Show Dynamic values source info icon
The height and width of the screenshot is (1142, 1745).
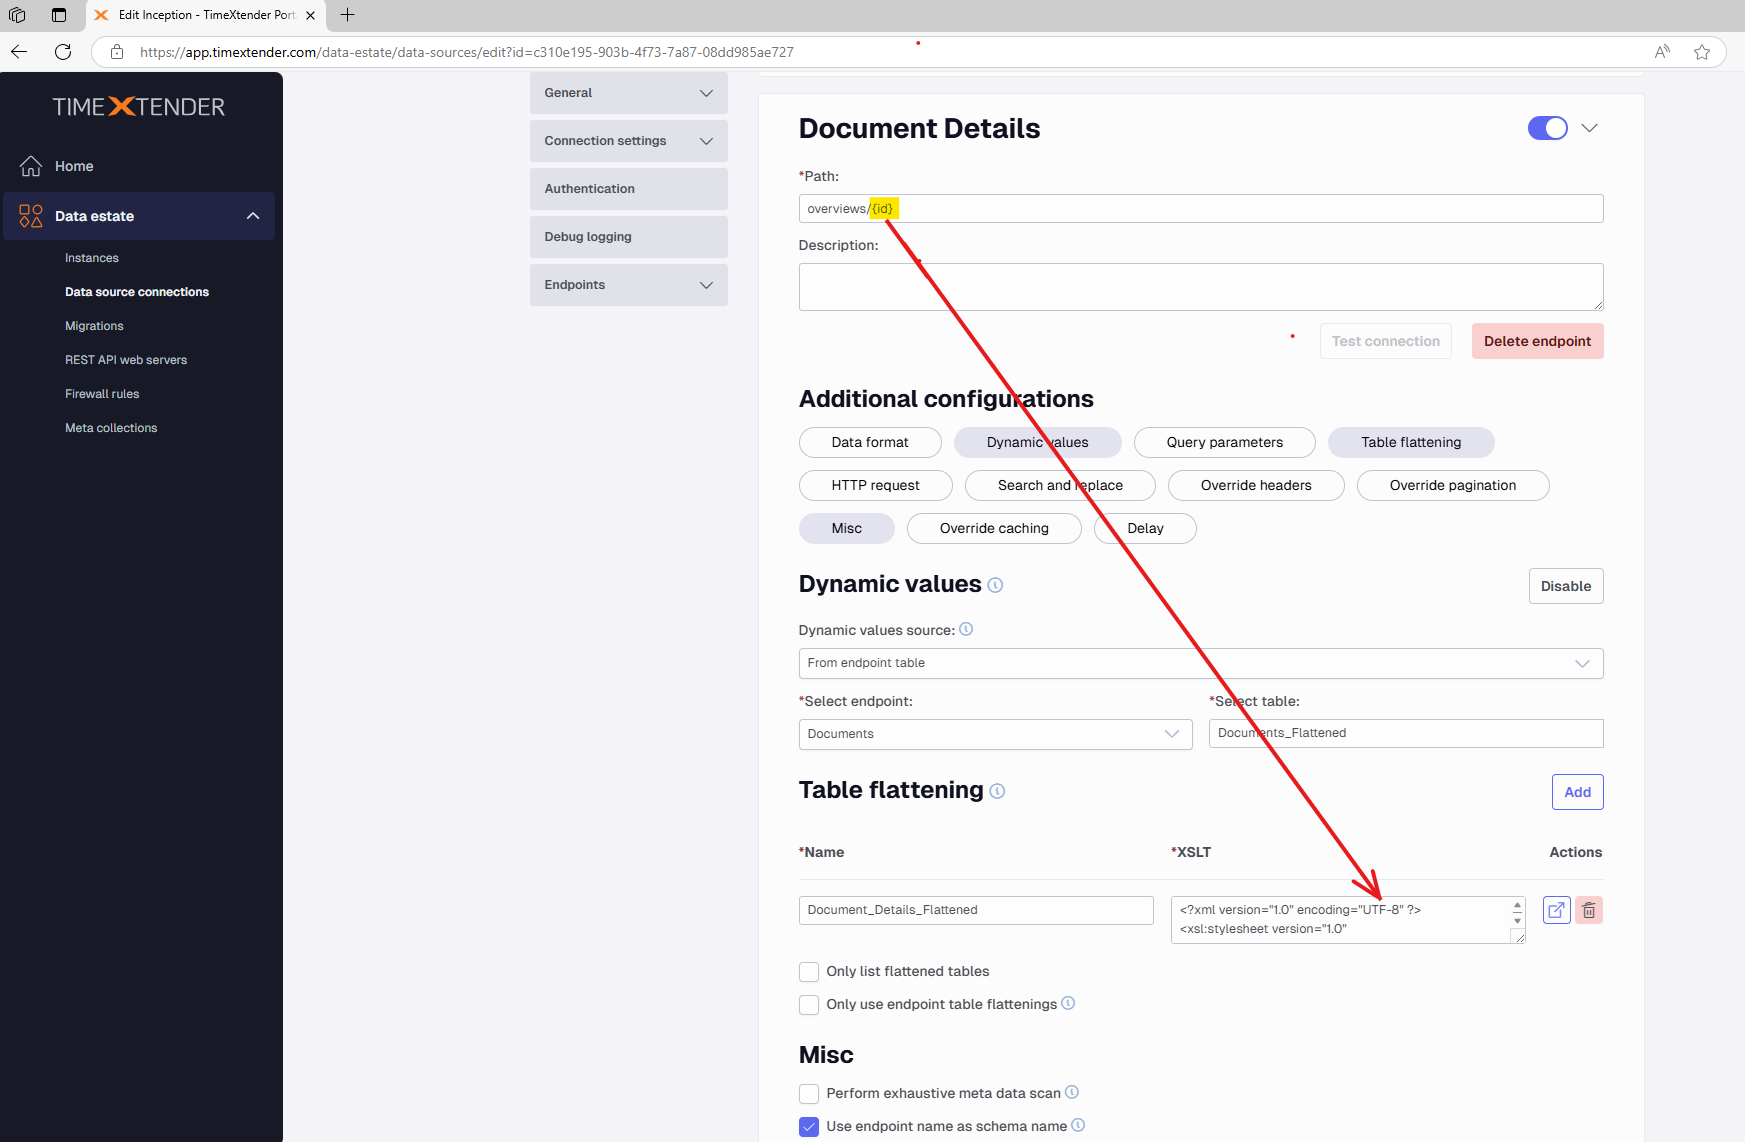pyautogui.click(x=966, y=629)
